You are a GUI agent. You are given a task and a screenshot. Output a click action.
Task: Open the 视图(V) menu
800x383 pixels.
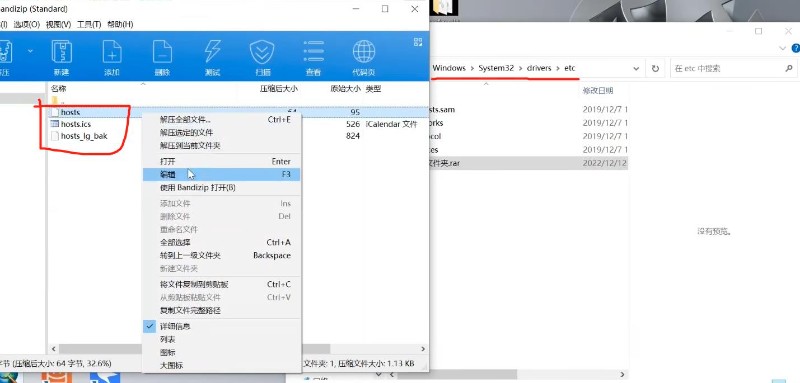click(x=59, y=24)
